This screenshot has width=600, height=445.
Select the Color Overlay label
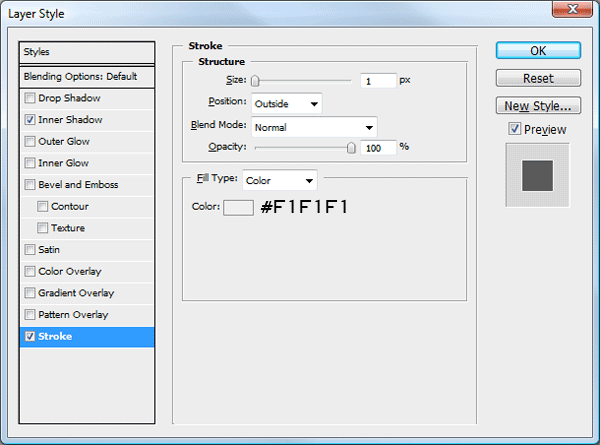pos(70,272)
